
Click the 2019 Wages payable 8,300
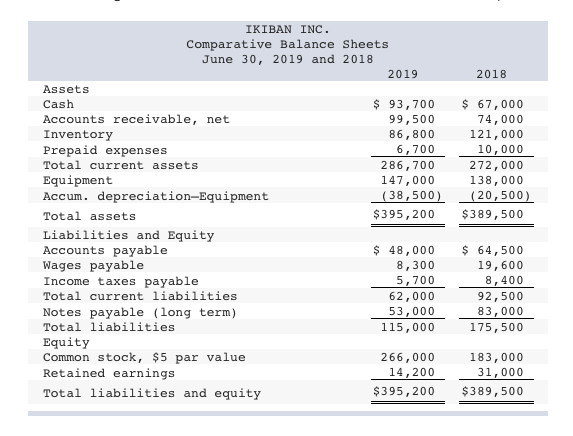[x=416, y=265]
